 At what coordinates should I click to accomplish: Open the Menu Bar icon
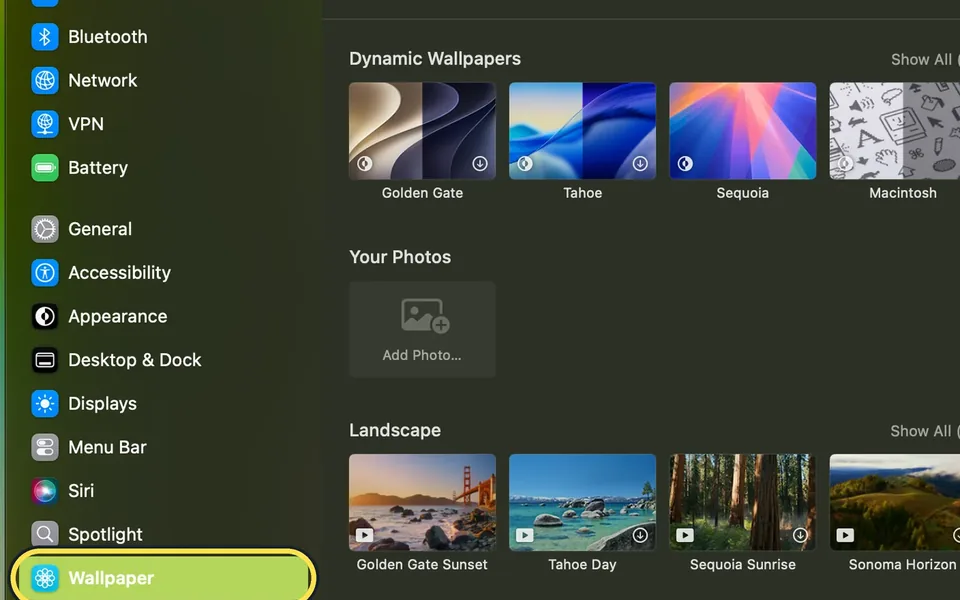point(45,448)
